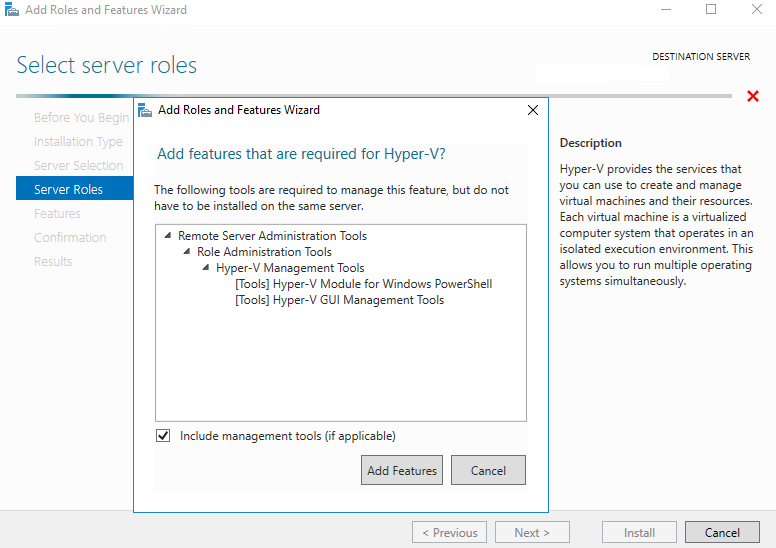Click the Hyper-V description text

[x=656, y=225]
